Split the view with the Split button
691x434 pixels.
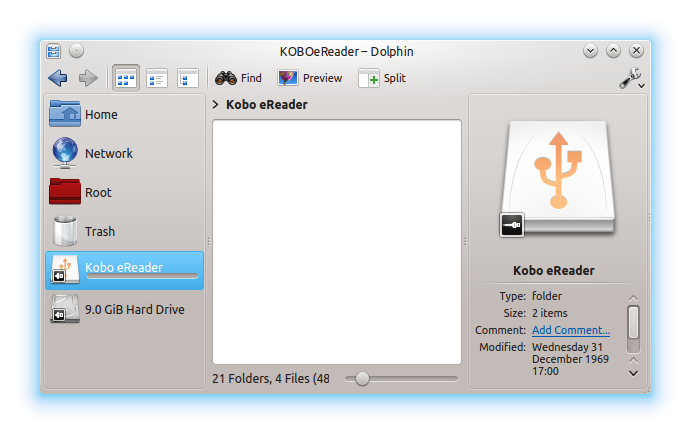[382, 78]
